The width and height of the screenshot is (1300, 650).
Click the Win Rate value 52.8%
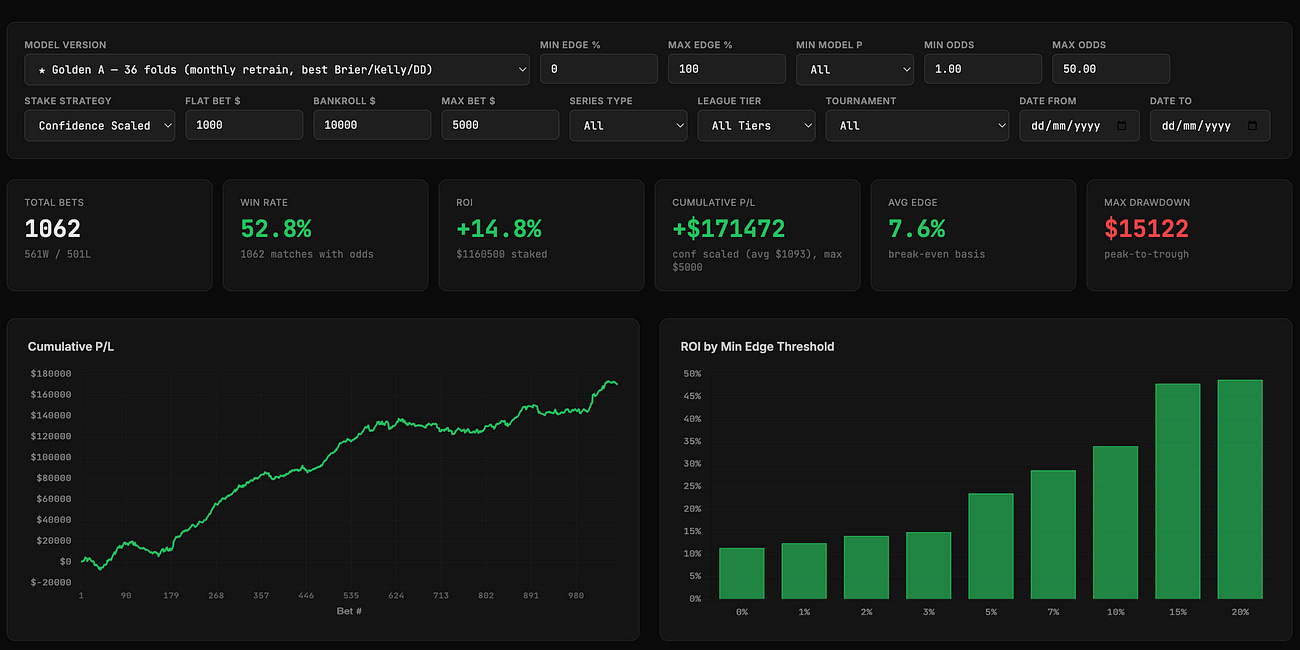276,229
